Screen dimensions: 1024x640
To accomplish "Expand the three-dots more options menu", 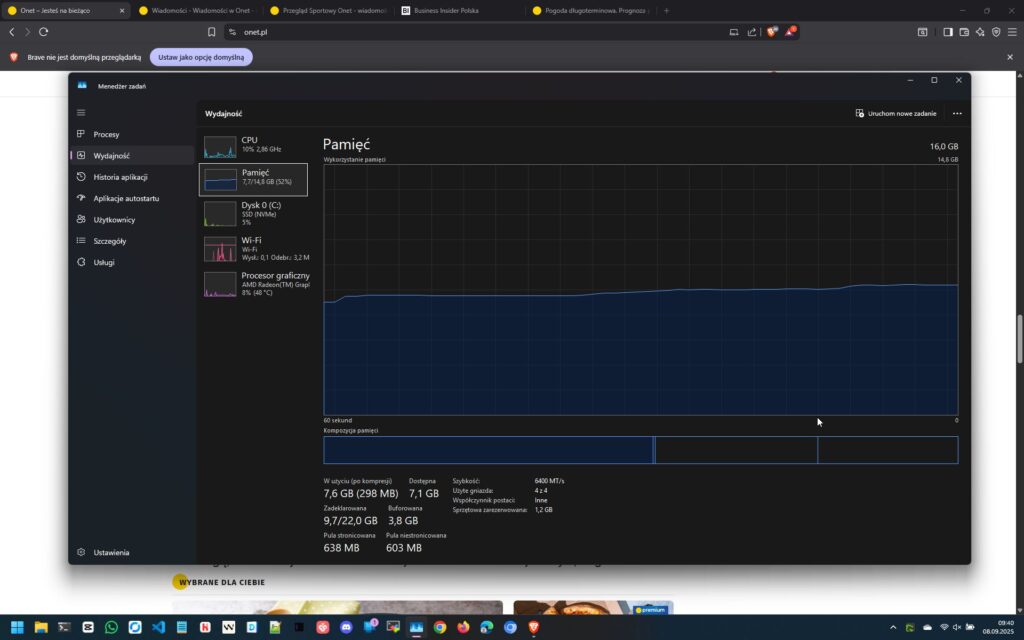I will (957, 113).
